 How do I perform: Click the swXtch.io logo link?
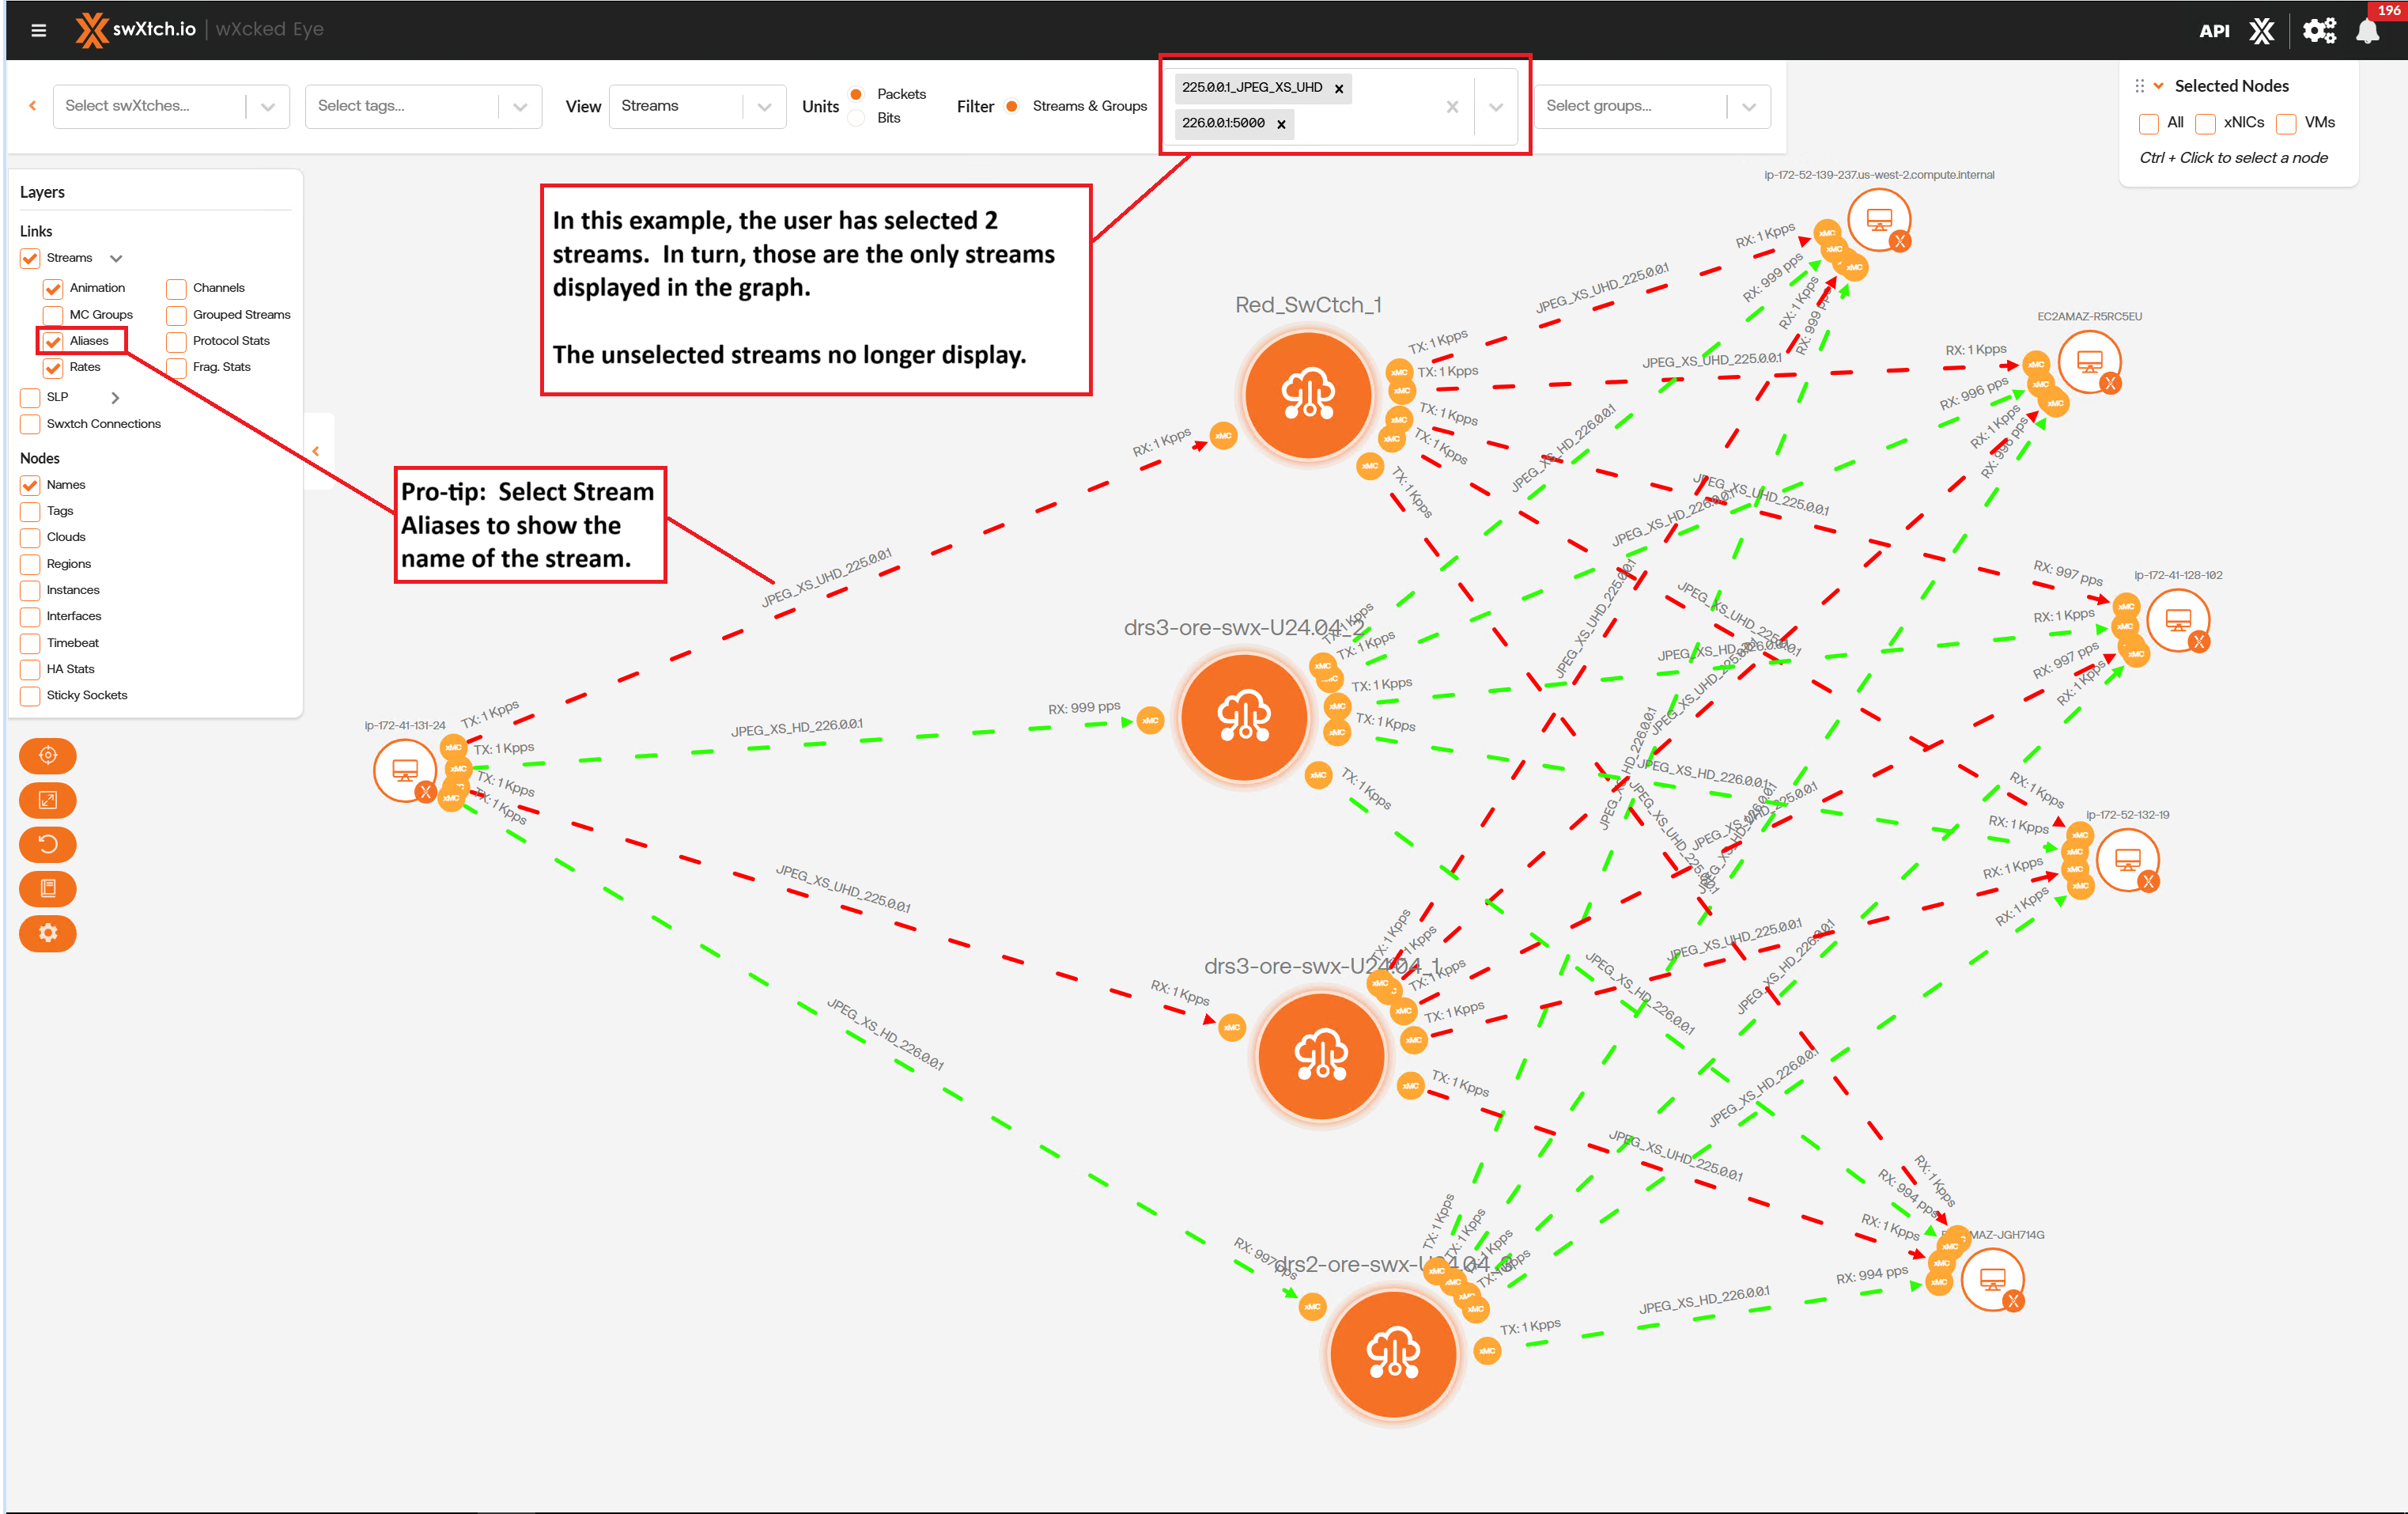(137, 30)
